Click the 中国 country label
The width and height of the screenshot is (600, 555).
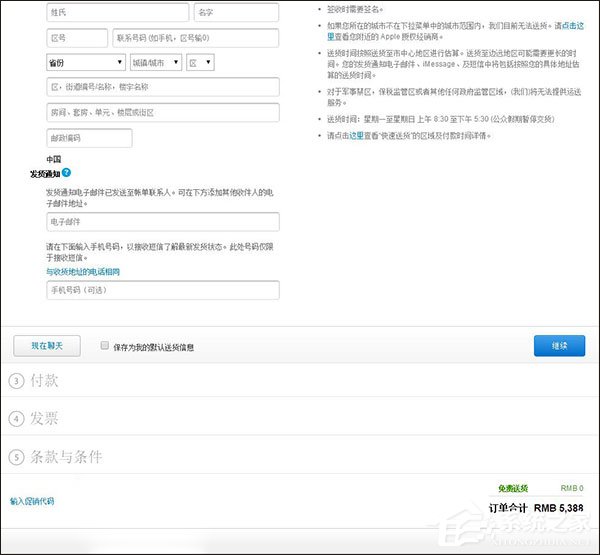tap(54, 159)
